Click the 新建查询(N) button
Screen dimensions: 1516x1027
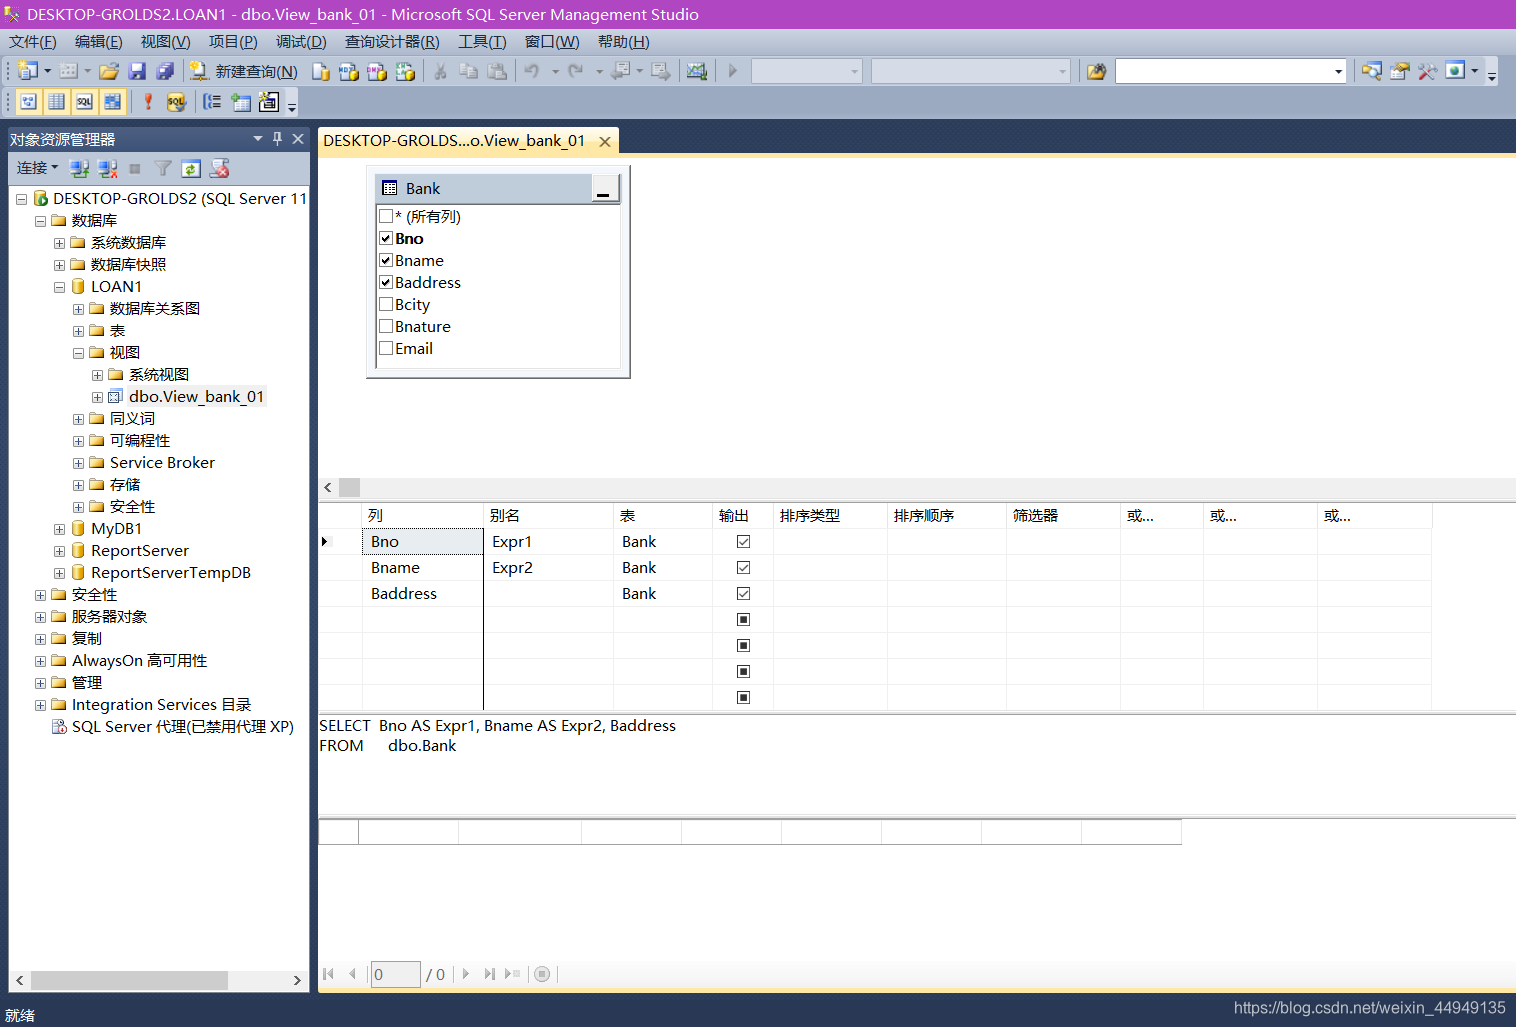pos(244,71)
